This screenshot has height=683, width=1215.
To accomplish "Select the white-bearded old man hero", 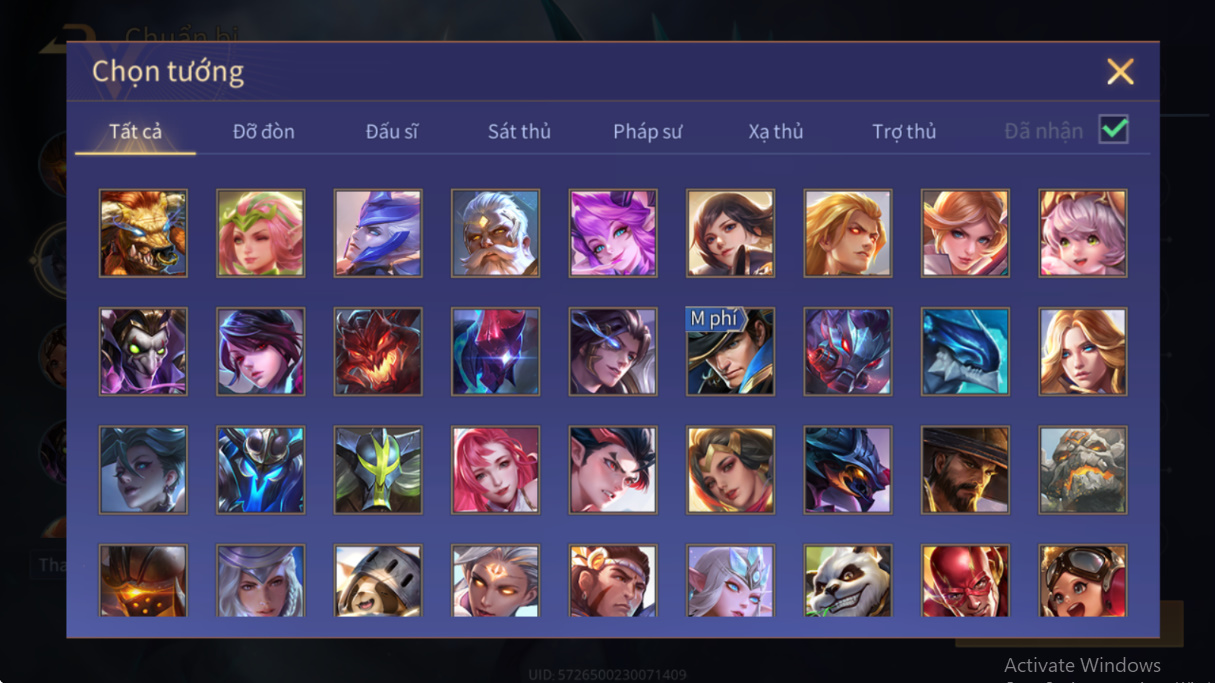I will 495,233.
